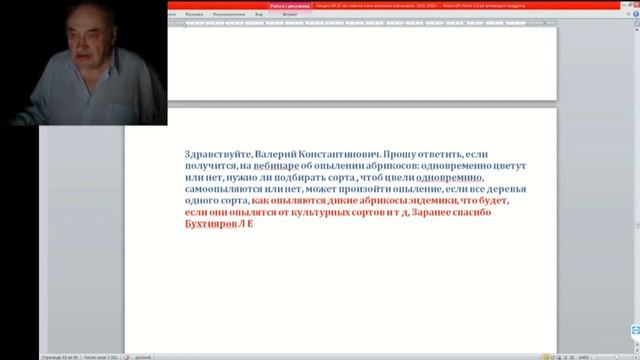
Task: Select the print layout view button
Action: pyautogui.click(x=546, y=357)
